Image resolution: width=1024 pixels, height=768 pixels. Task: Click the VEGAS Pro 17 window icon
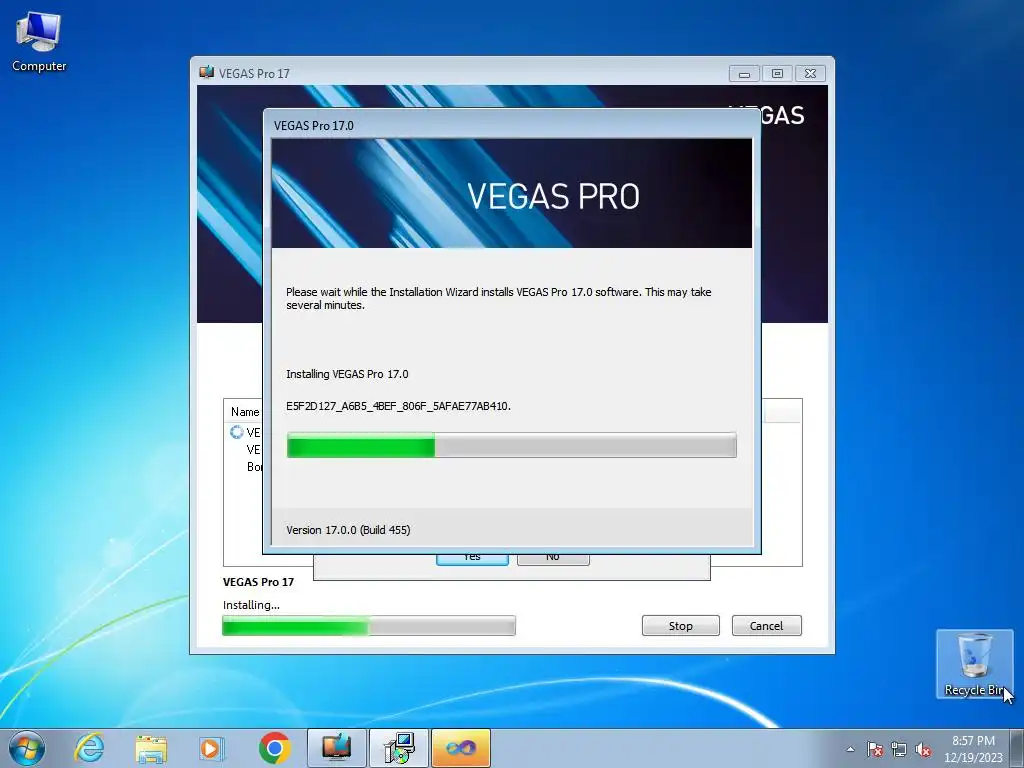coord(207,72)
